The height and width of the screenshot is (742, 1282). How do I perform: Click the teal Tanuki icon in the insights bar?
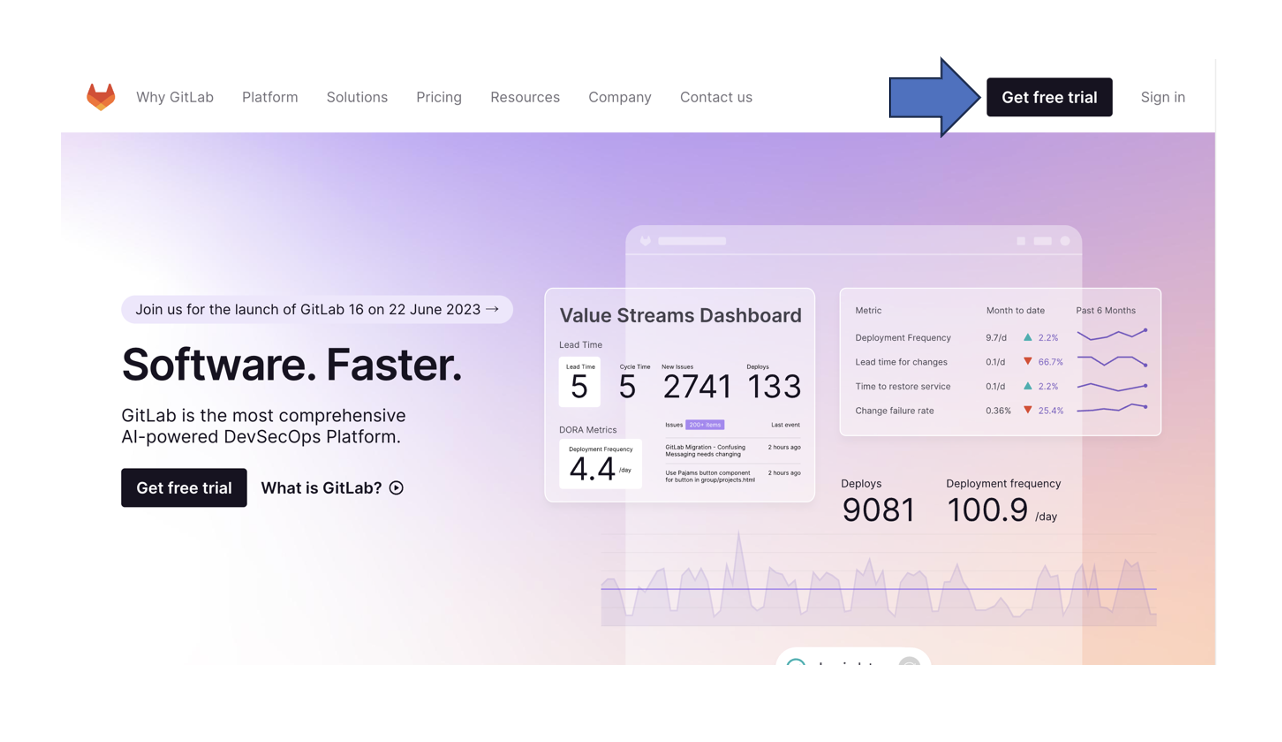tap(795, 664)
